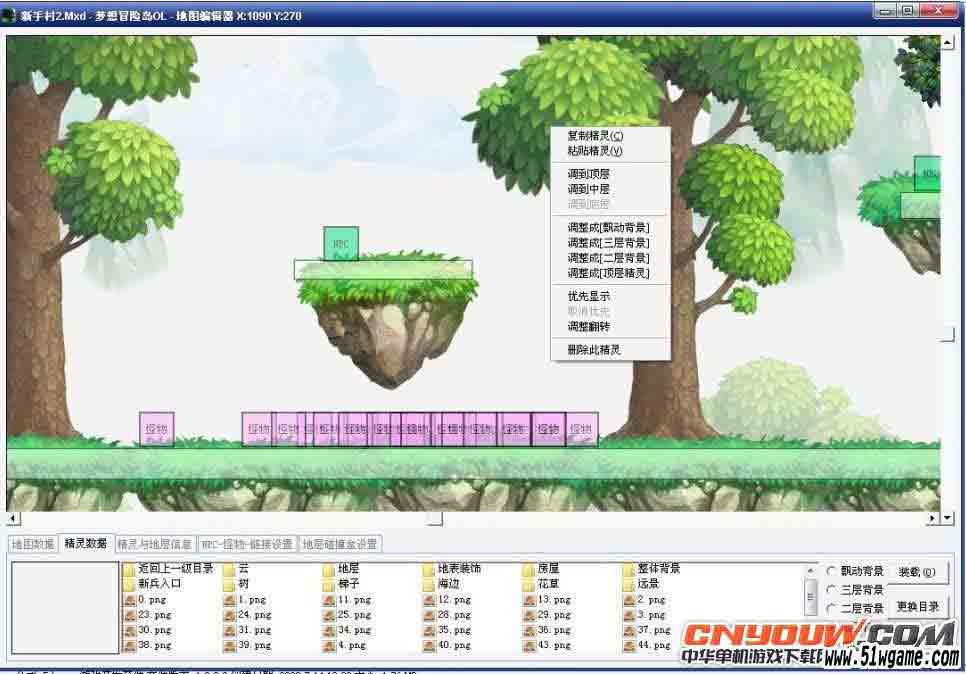This screenshot has width=966, height=674.
Task: Select the 31.png file
Action: 247,630
